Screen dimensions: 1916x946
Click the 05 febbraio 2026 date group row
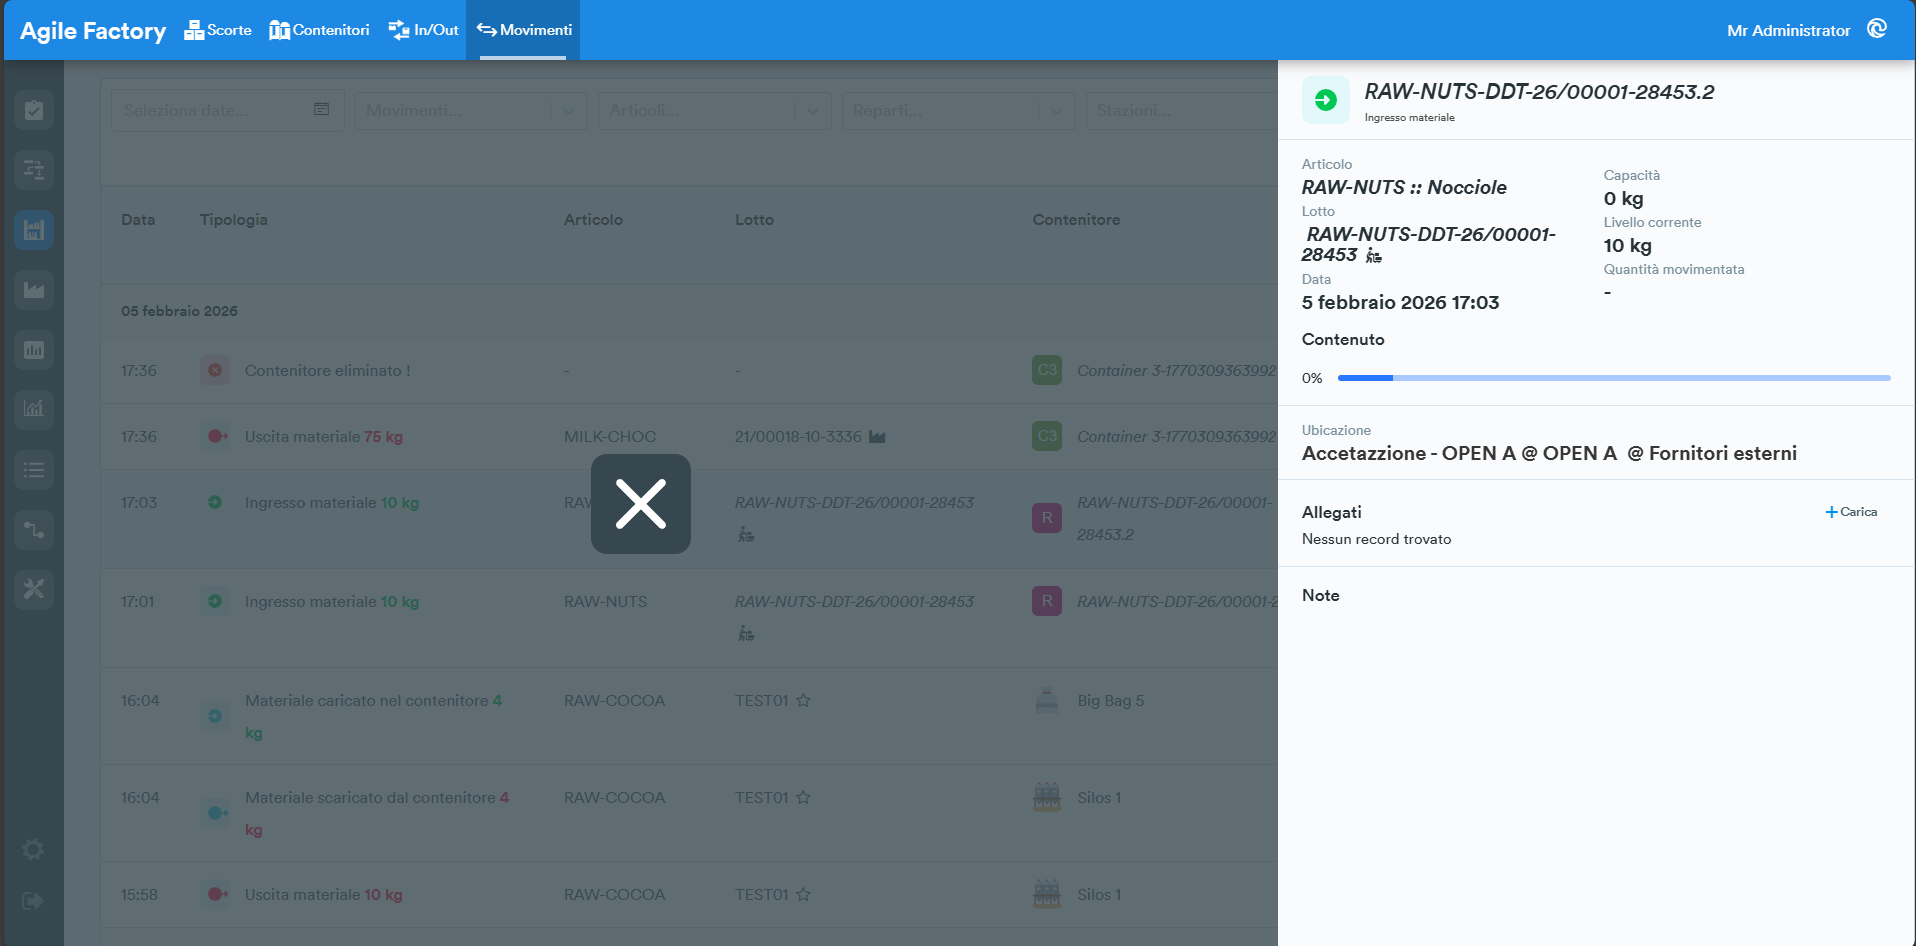point(689,311)
